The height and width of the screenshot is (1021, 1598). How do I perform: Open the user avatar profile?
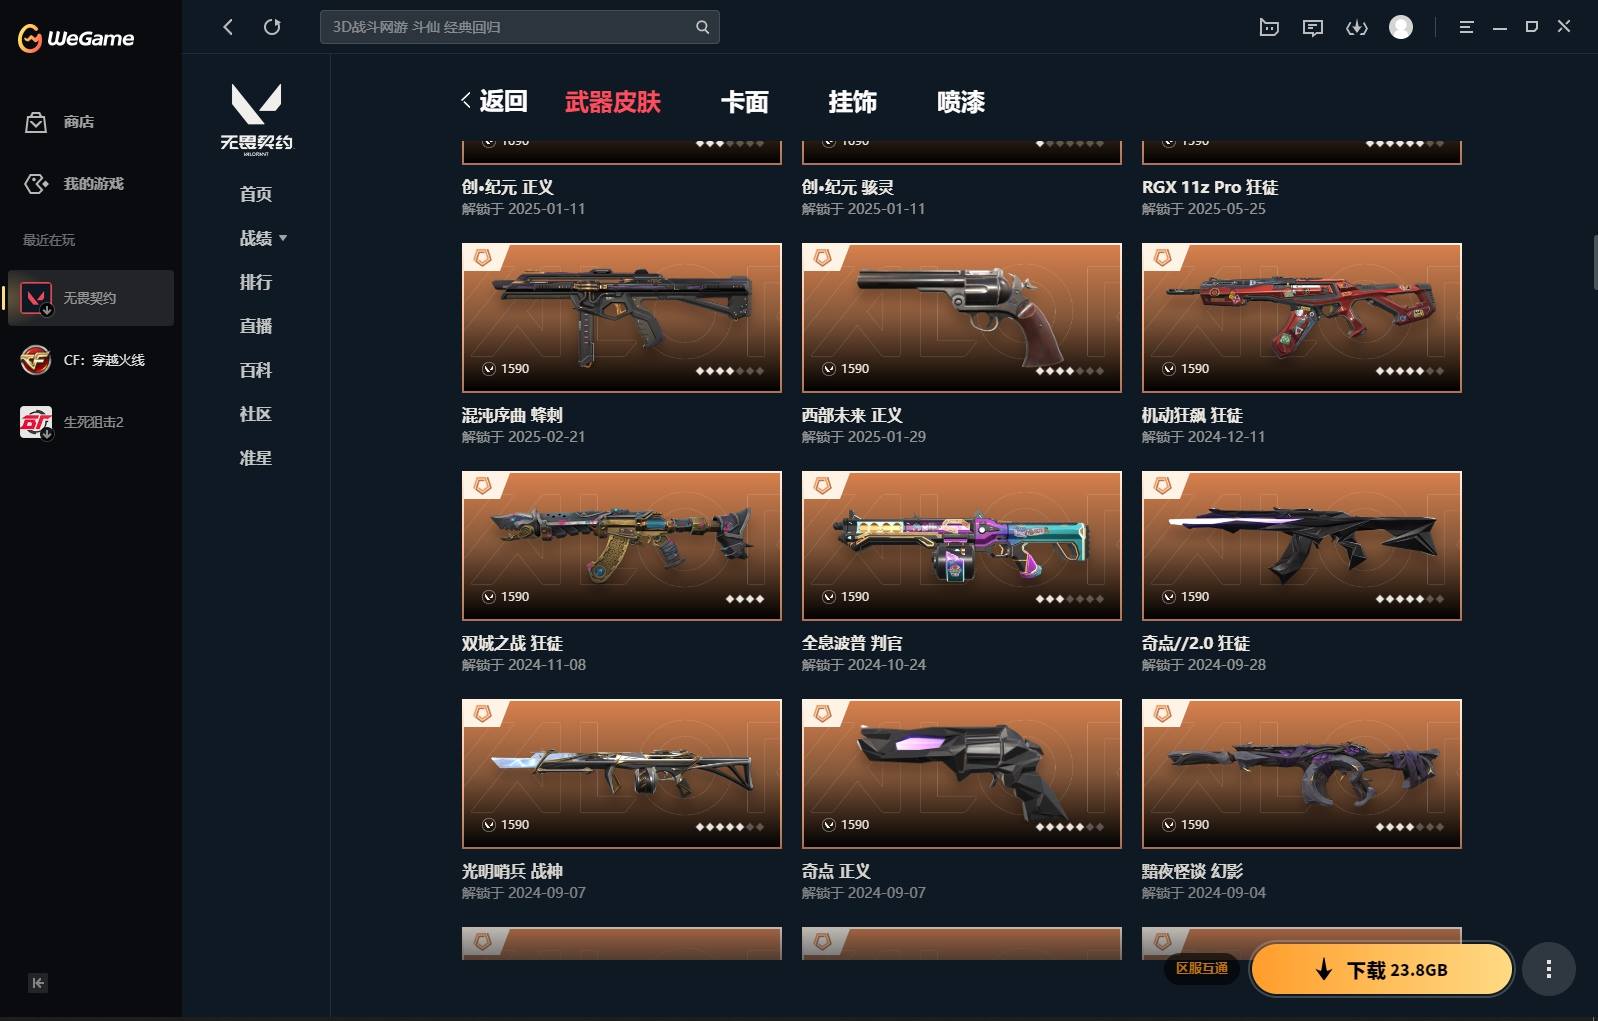pyautogui.click(x=1401, y=27)
